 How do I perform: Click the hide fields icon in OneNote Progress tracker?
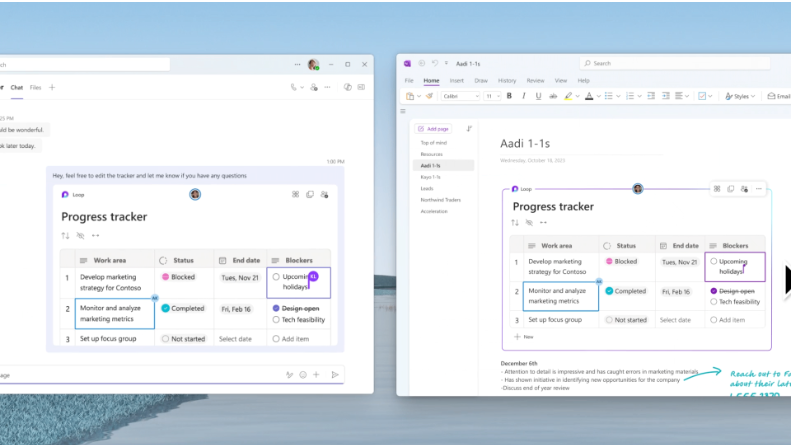coord(529,222)
